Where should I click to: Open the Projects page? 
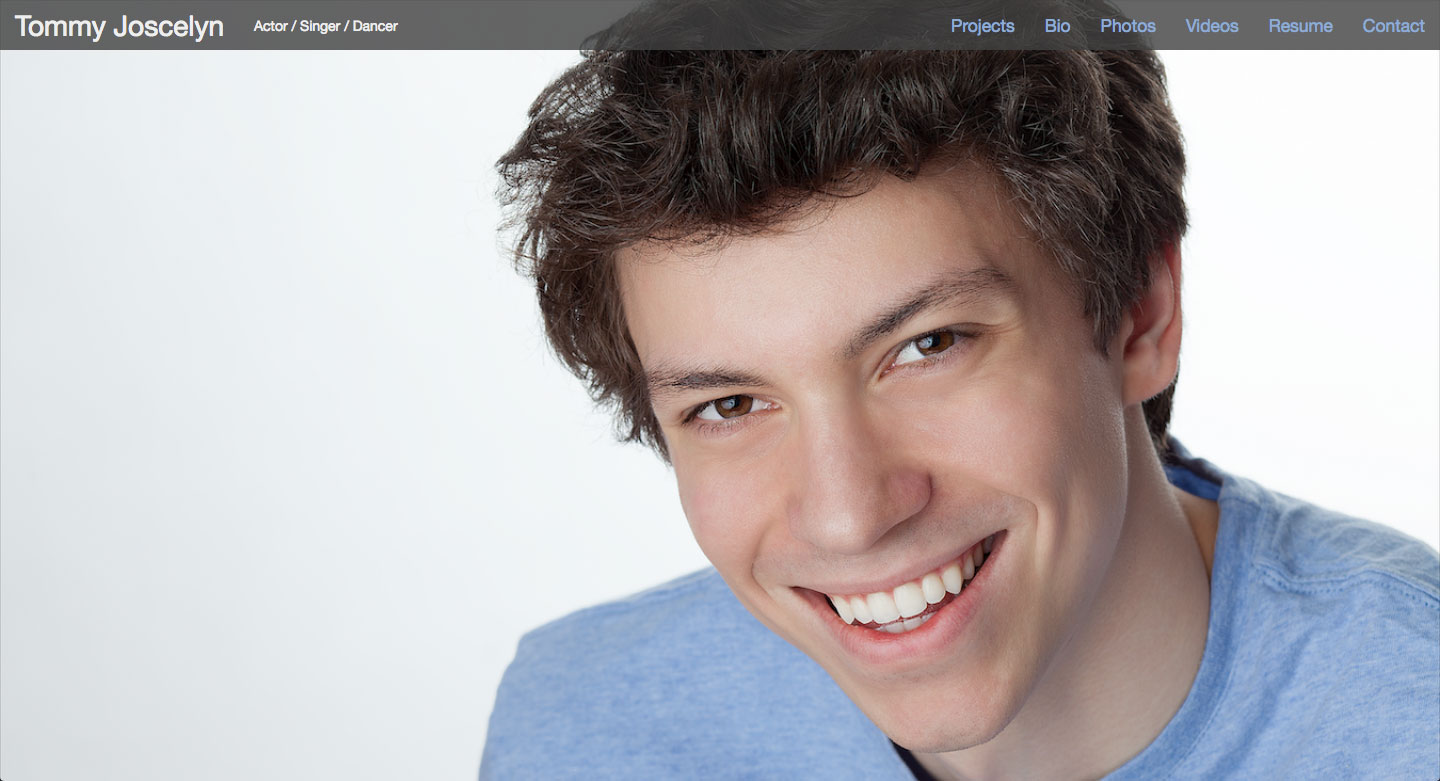click(982, 26)
